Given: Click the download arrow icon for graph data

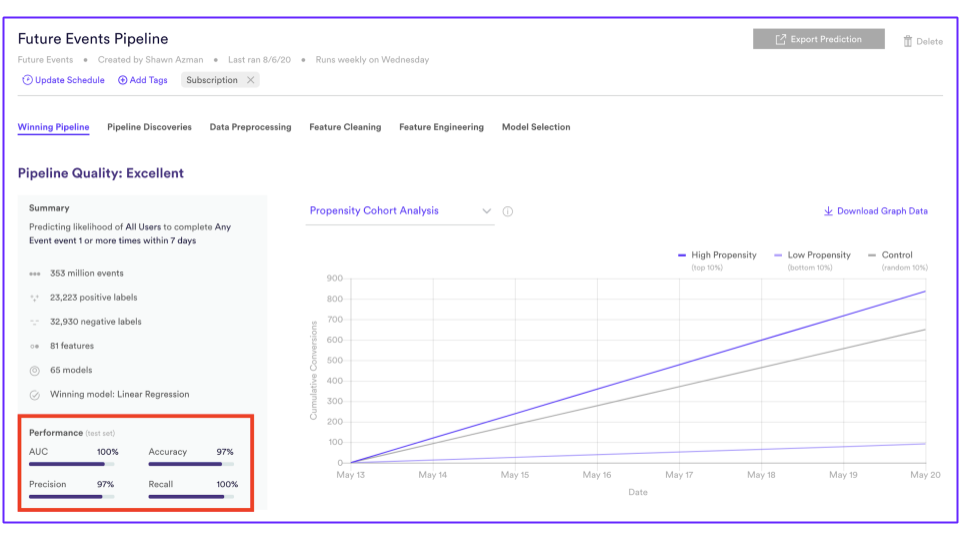Looking at the screenshot, I should click(x=828, y=211).
